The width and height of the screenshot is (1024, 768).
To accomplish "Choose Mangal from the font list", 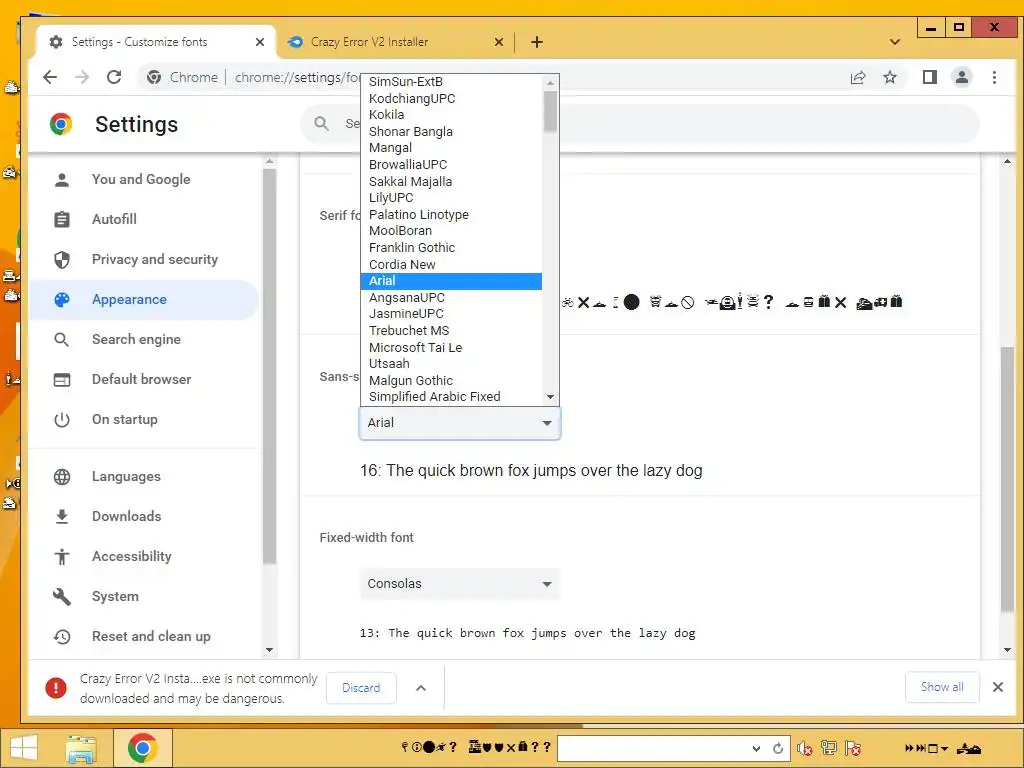I will tap(451, 148).
